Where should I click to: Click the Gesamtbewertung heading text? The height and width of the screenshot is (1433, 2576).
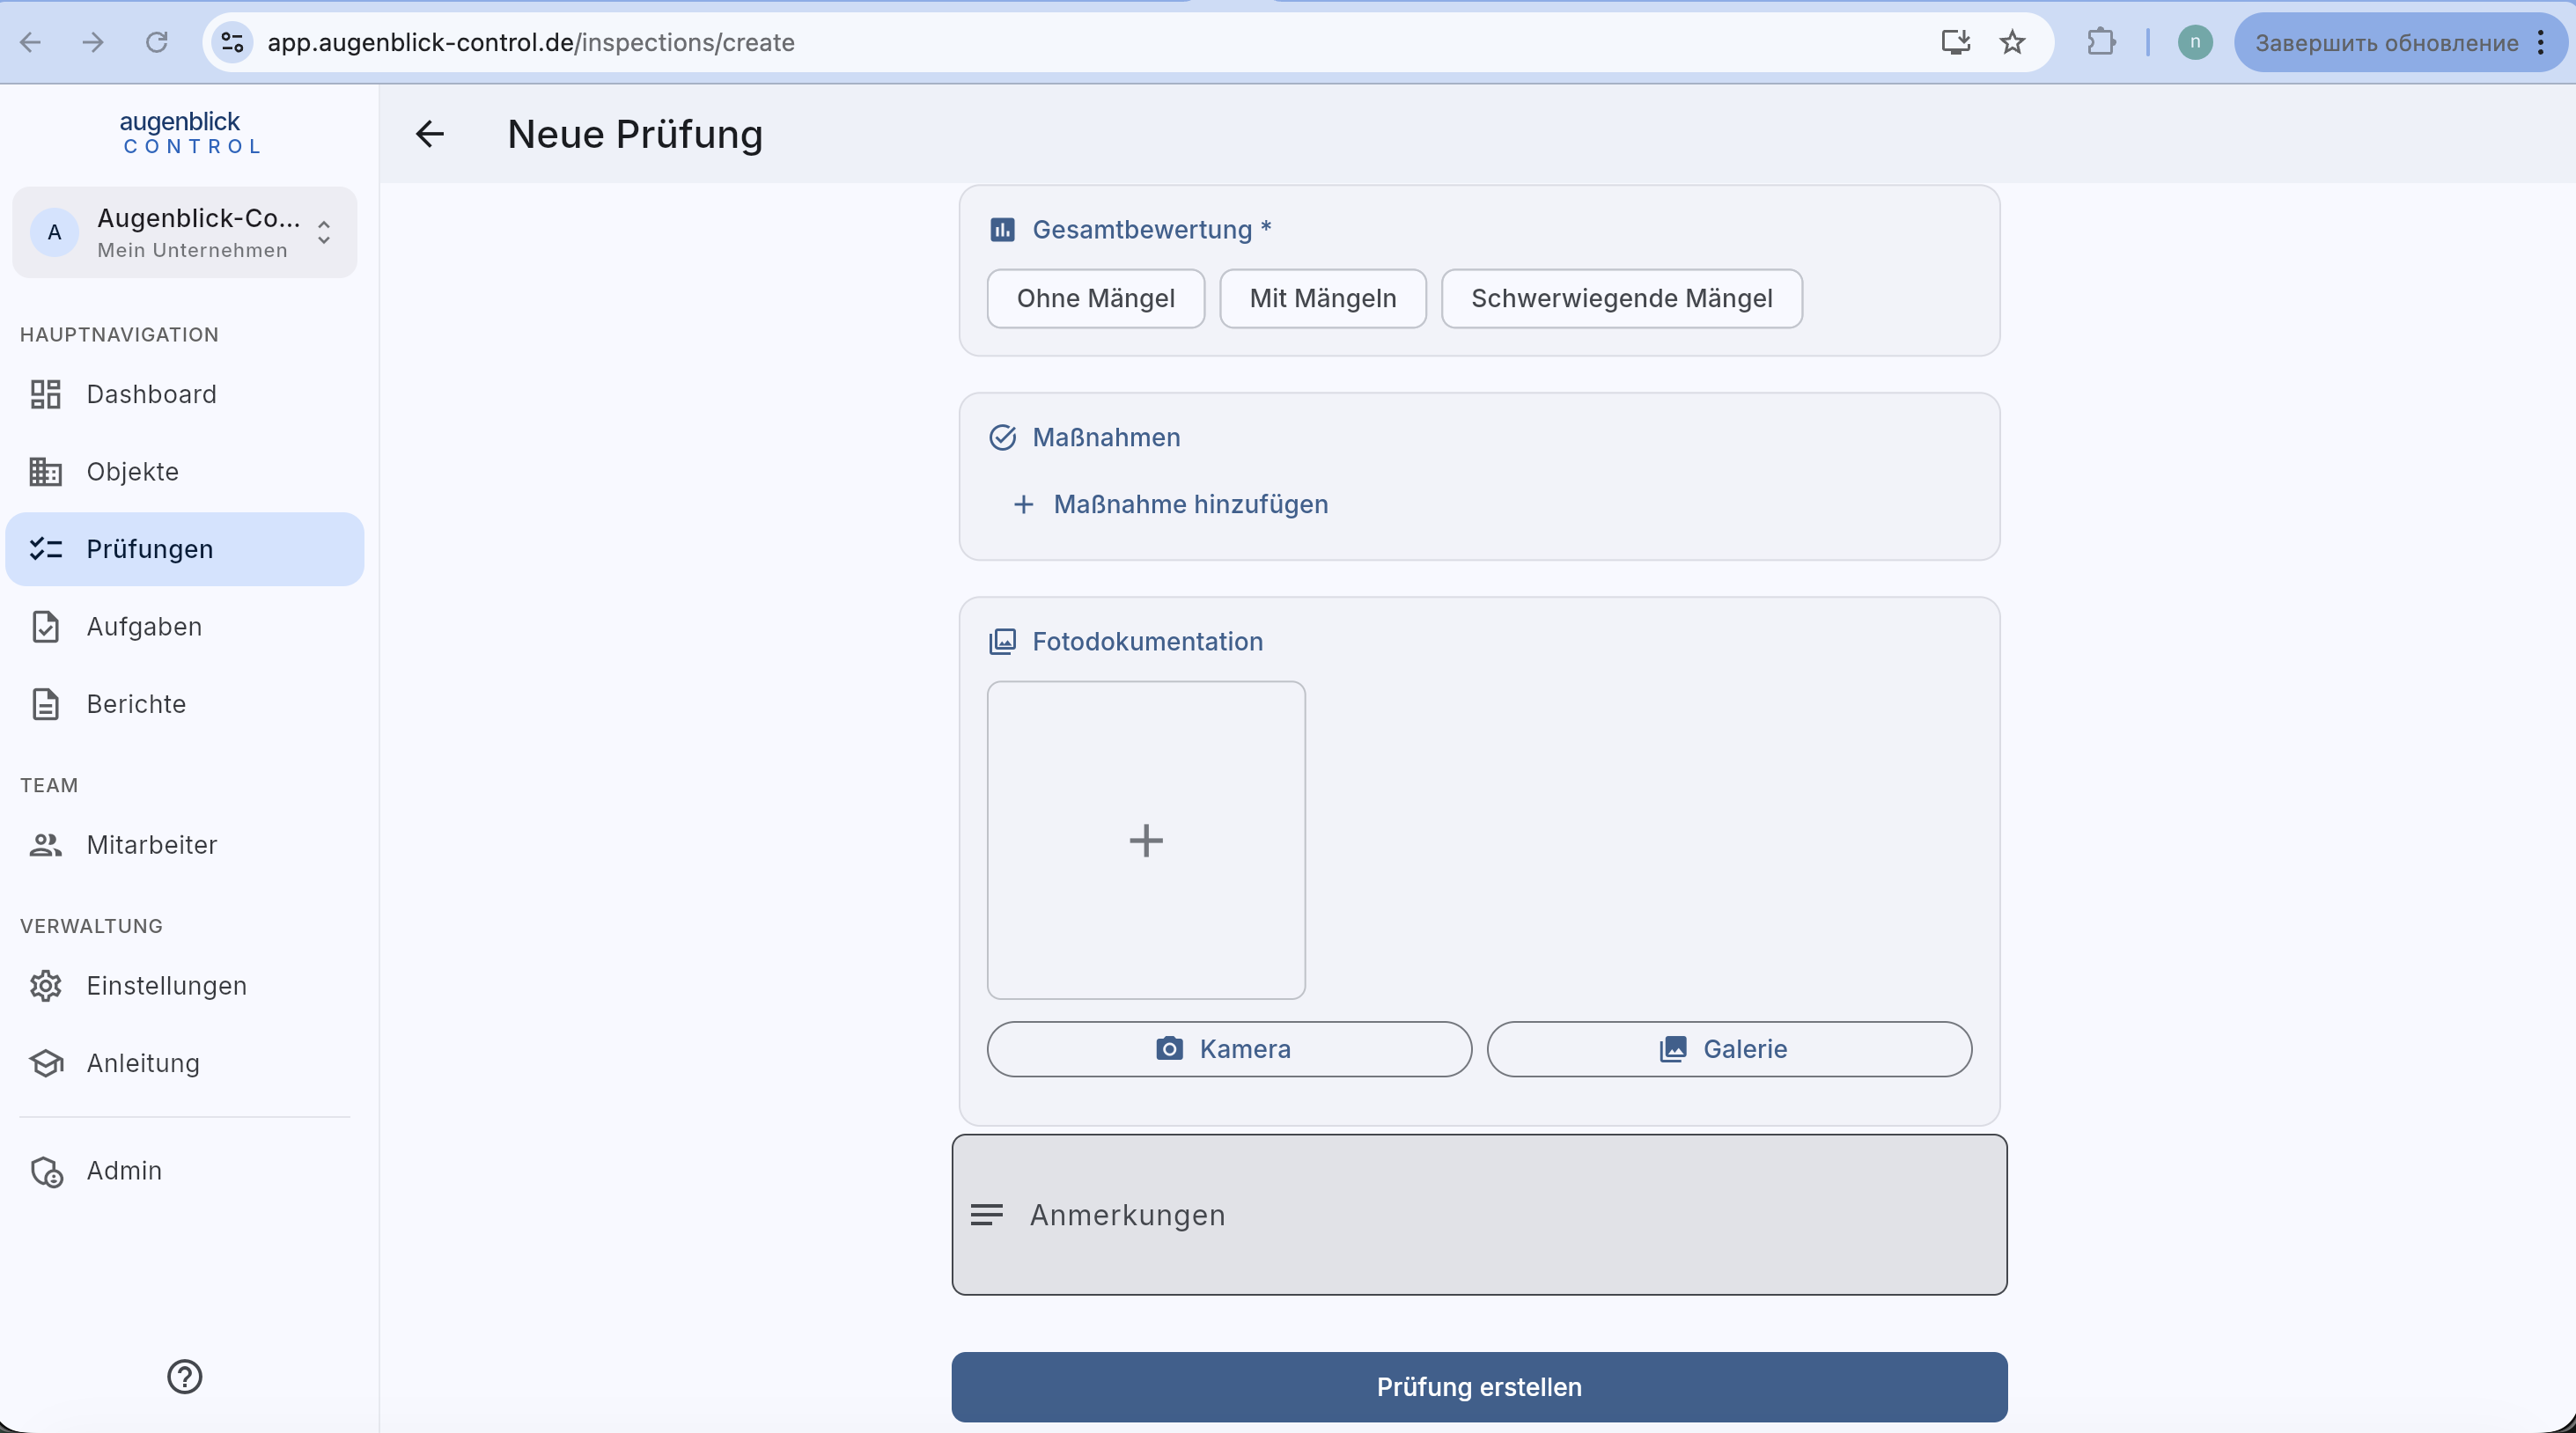point(1151,230)
